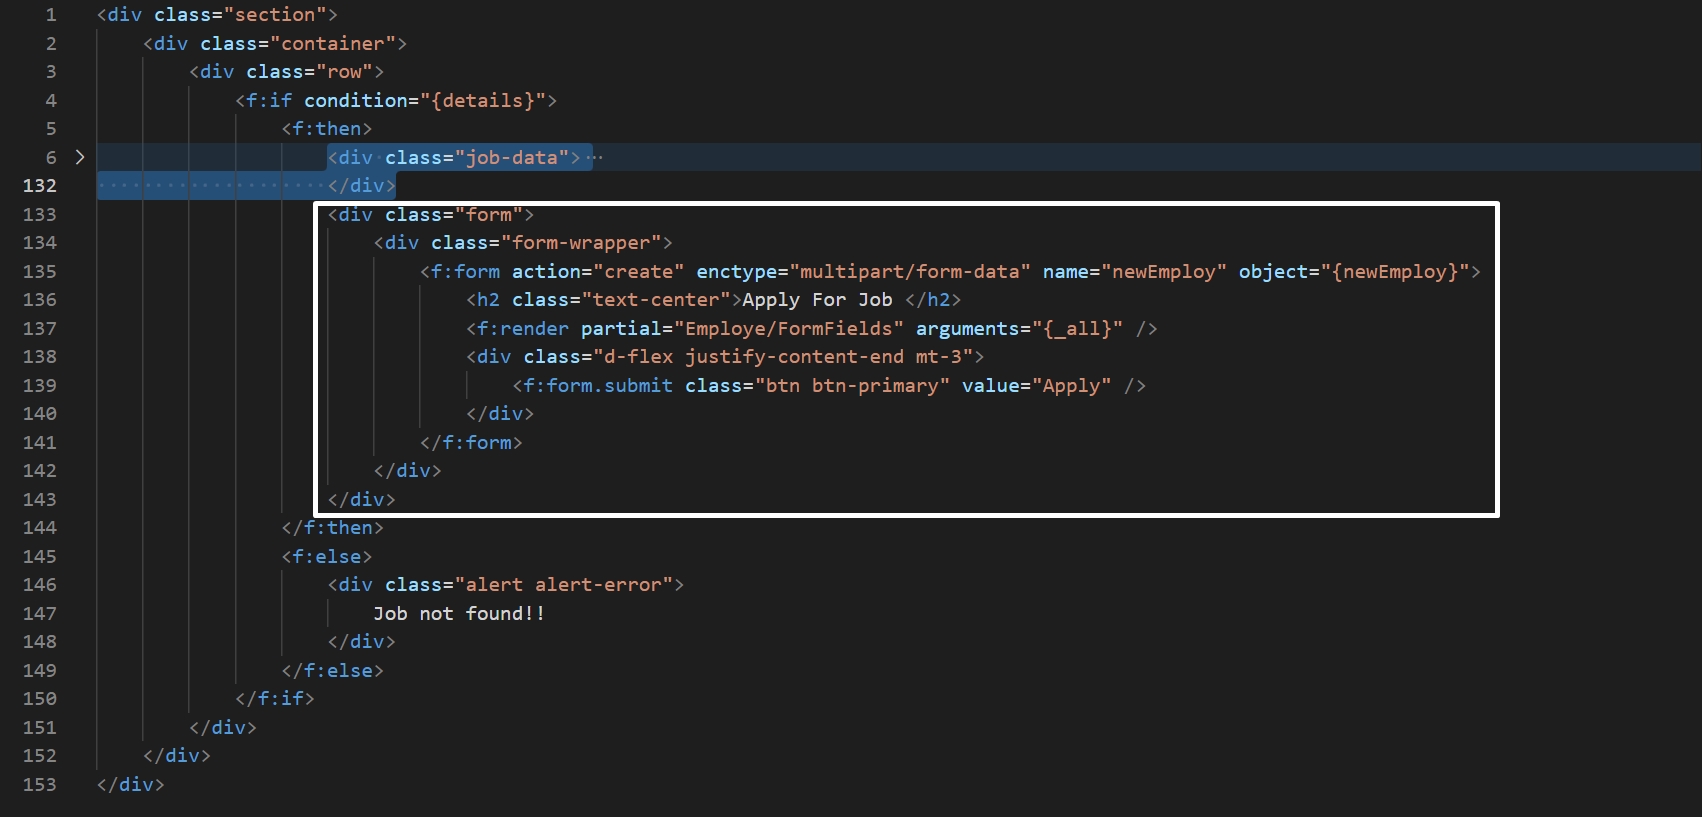Click the opening f:then tag
This screenshot has height=817, width=1702.
[x=327, y=129]
